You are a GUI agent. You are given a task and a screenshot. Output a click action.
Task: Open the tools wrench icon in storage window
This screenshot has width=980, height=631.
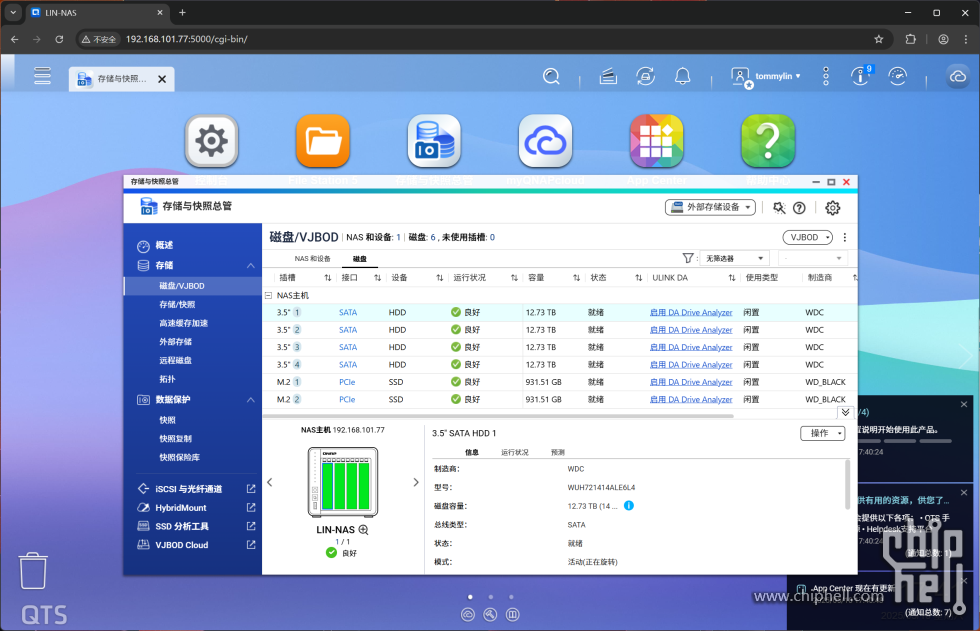779,208
